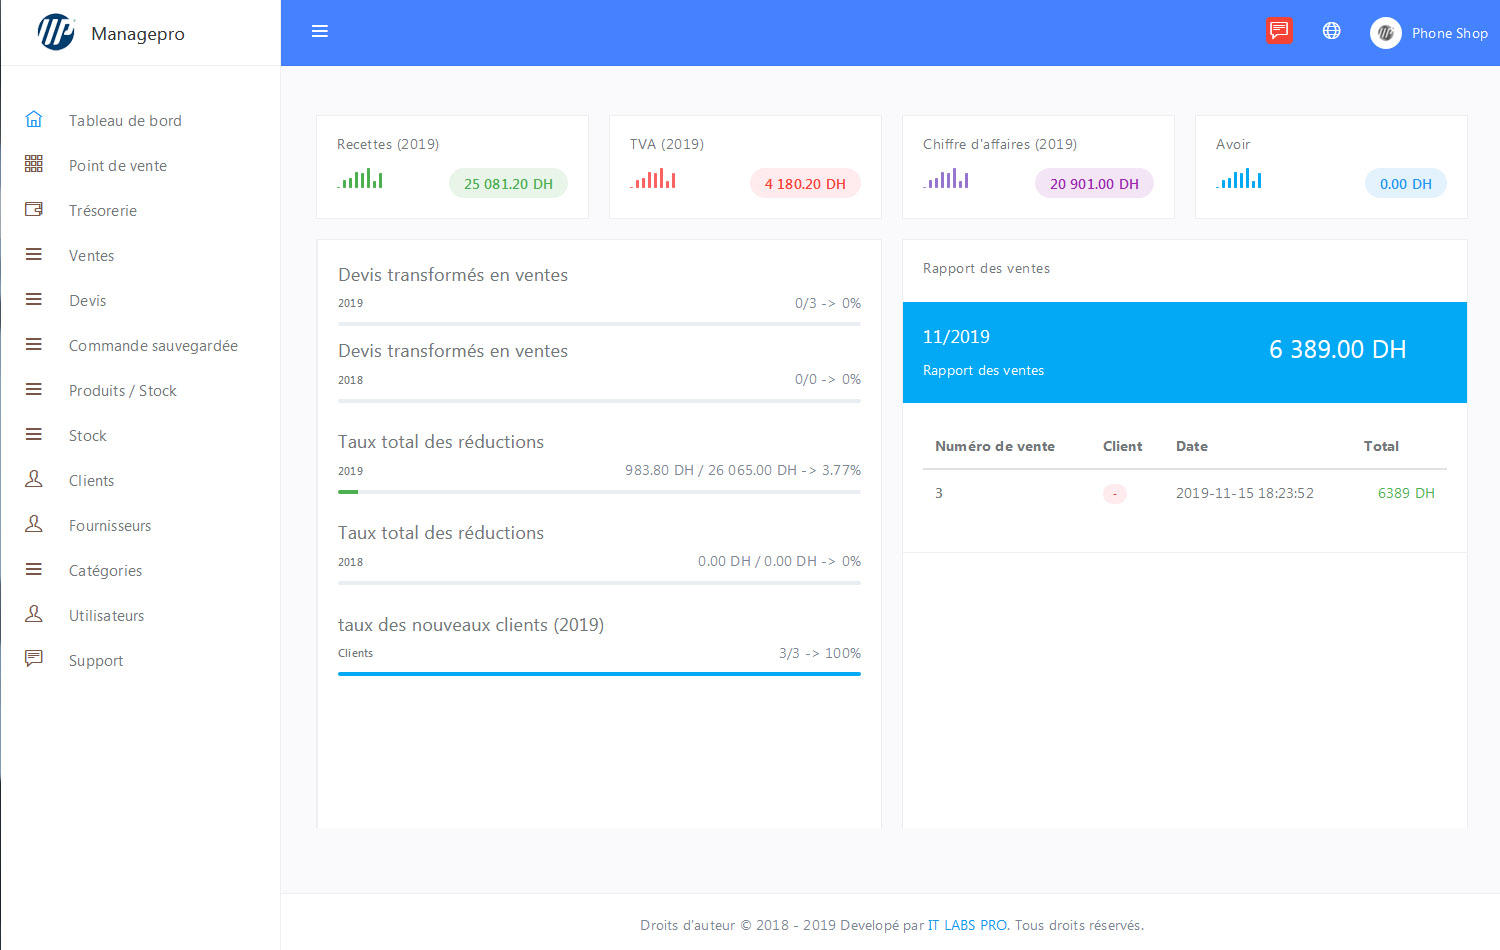Click the person icon beside Clients
The width and height of the screenshot is (1500, 950).
[34, 480]
